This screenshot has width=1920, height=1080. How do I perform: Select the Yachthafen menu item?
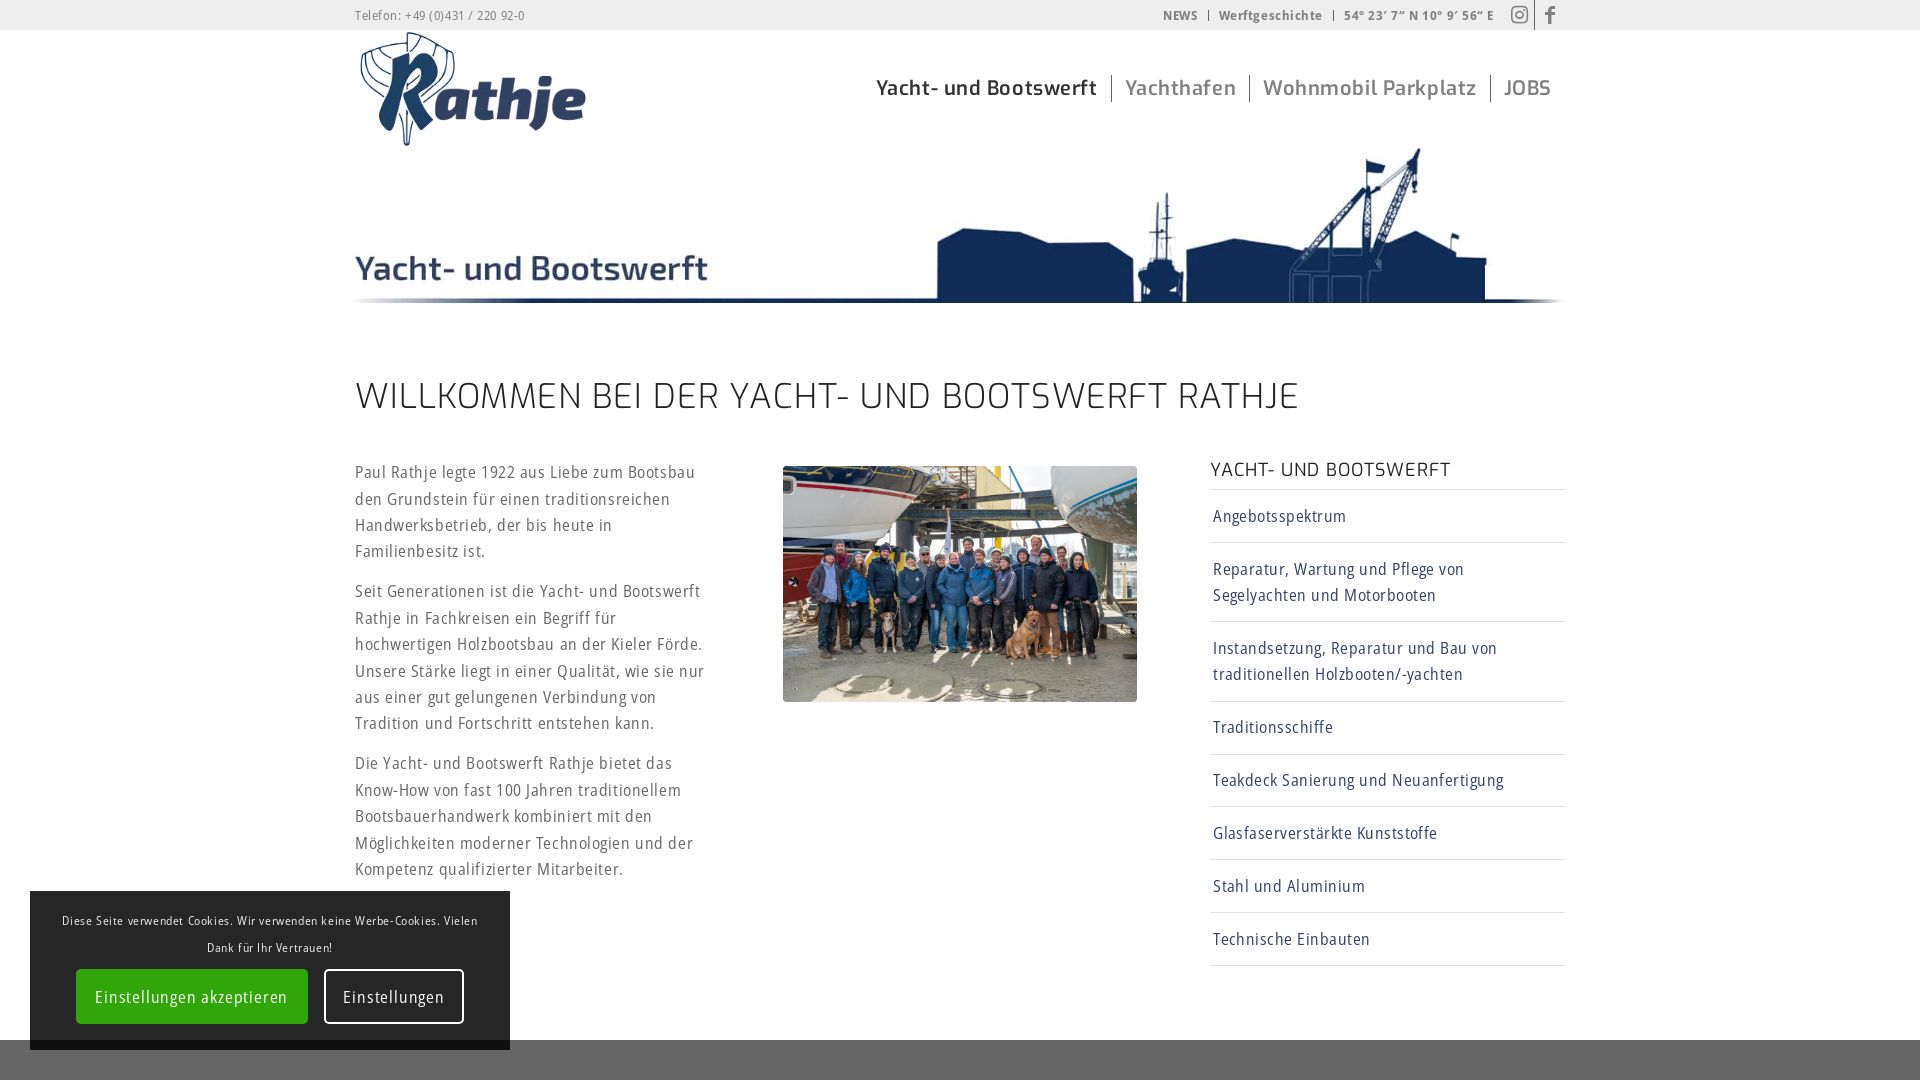tap(1180, 88)
